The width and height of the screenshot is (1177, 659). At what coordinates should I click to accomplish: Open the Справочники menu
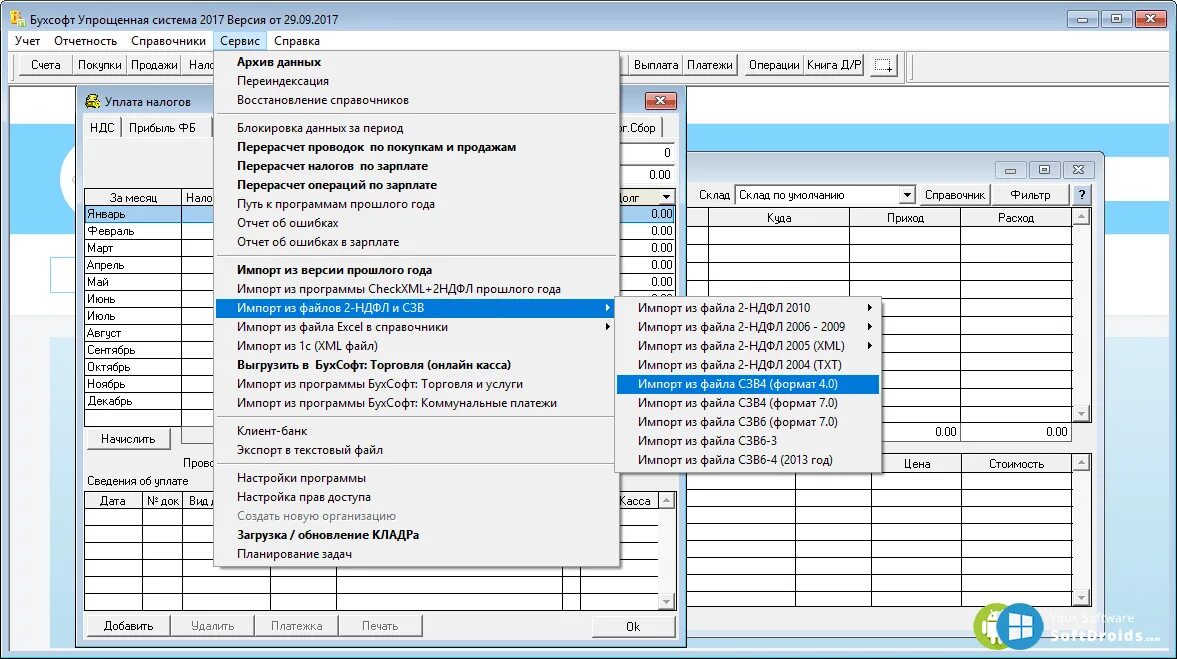tap(168, 41)
